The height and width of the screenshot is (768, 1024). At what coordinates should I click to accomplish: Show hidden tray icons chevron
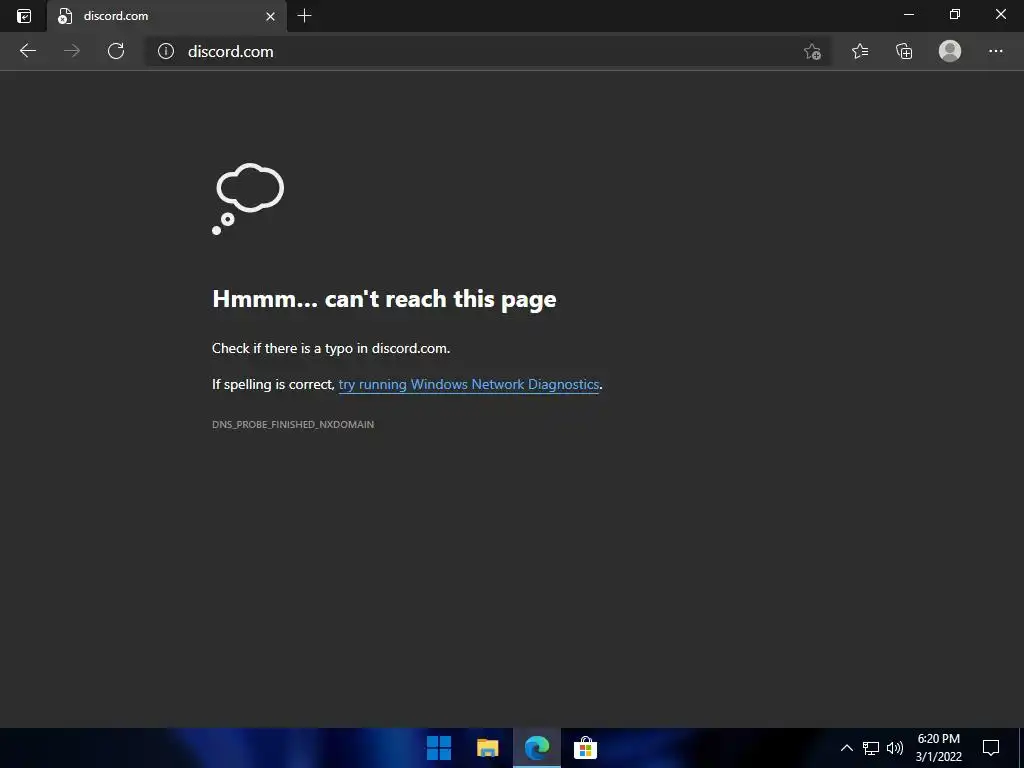coord(846,748)
